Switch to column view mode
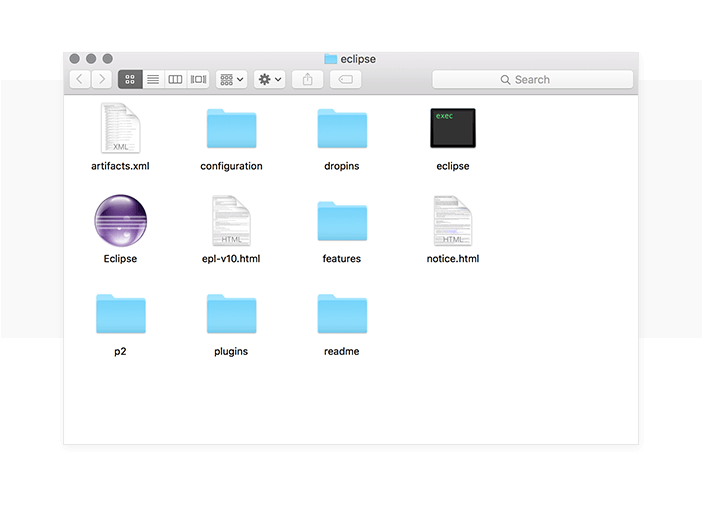Screen dimensions: 702x506 (175, 79)
